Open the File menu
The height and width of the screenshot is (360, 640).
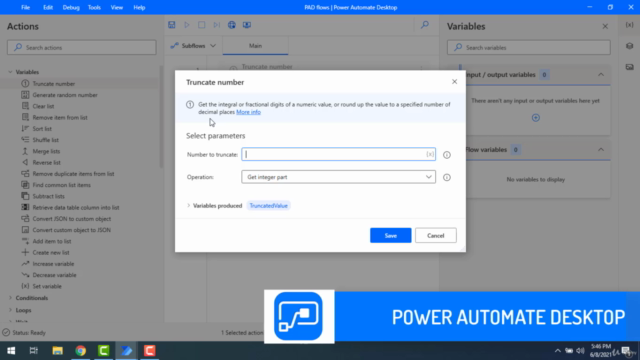click(25, 7)
